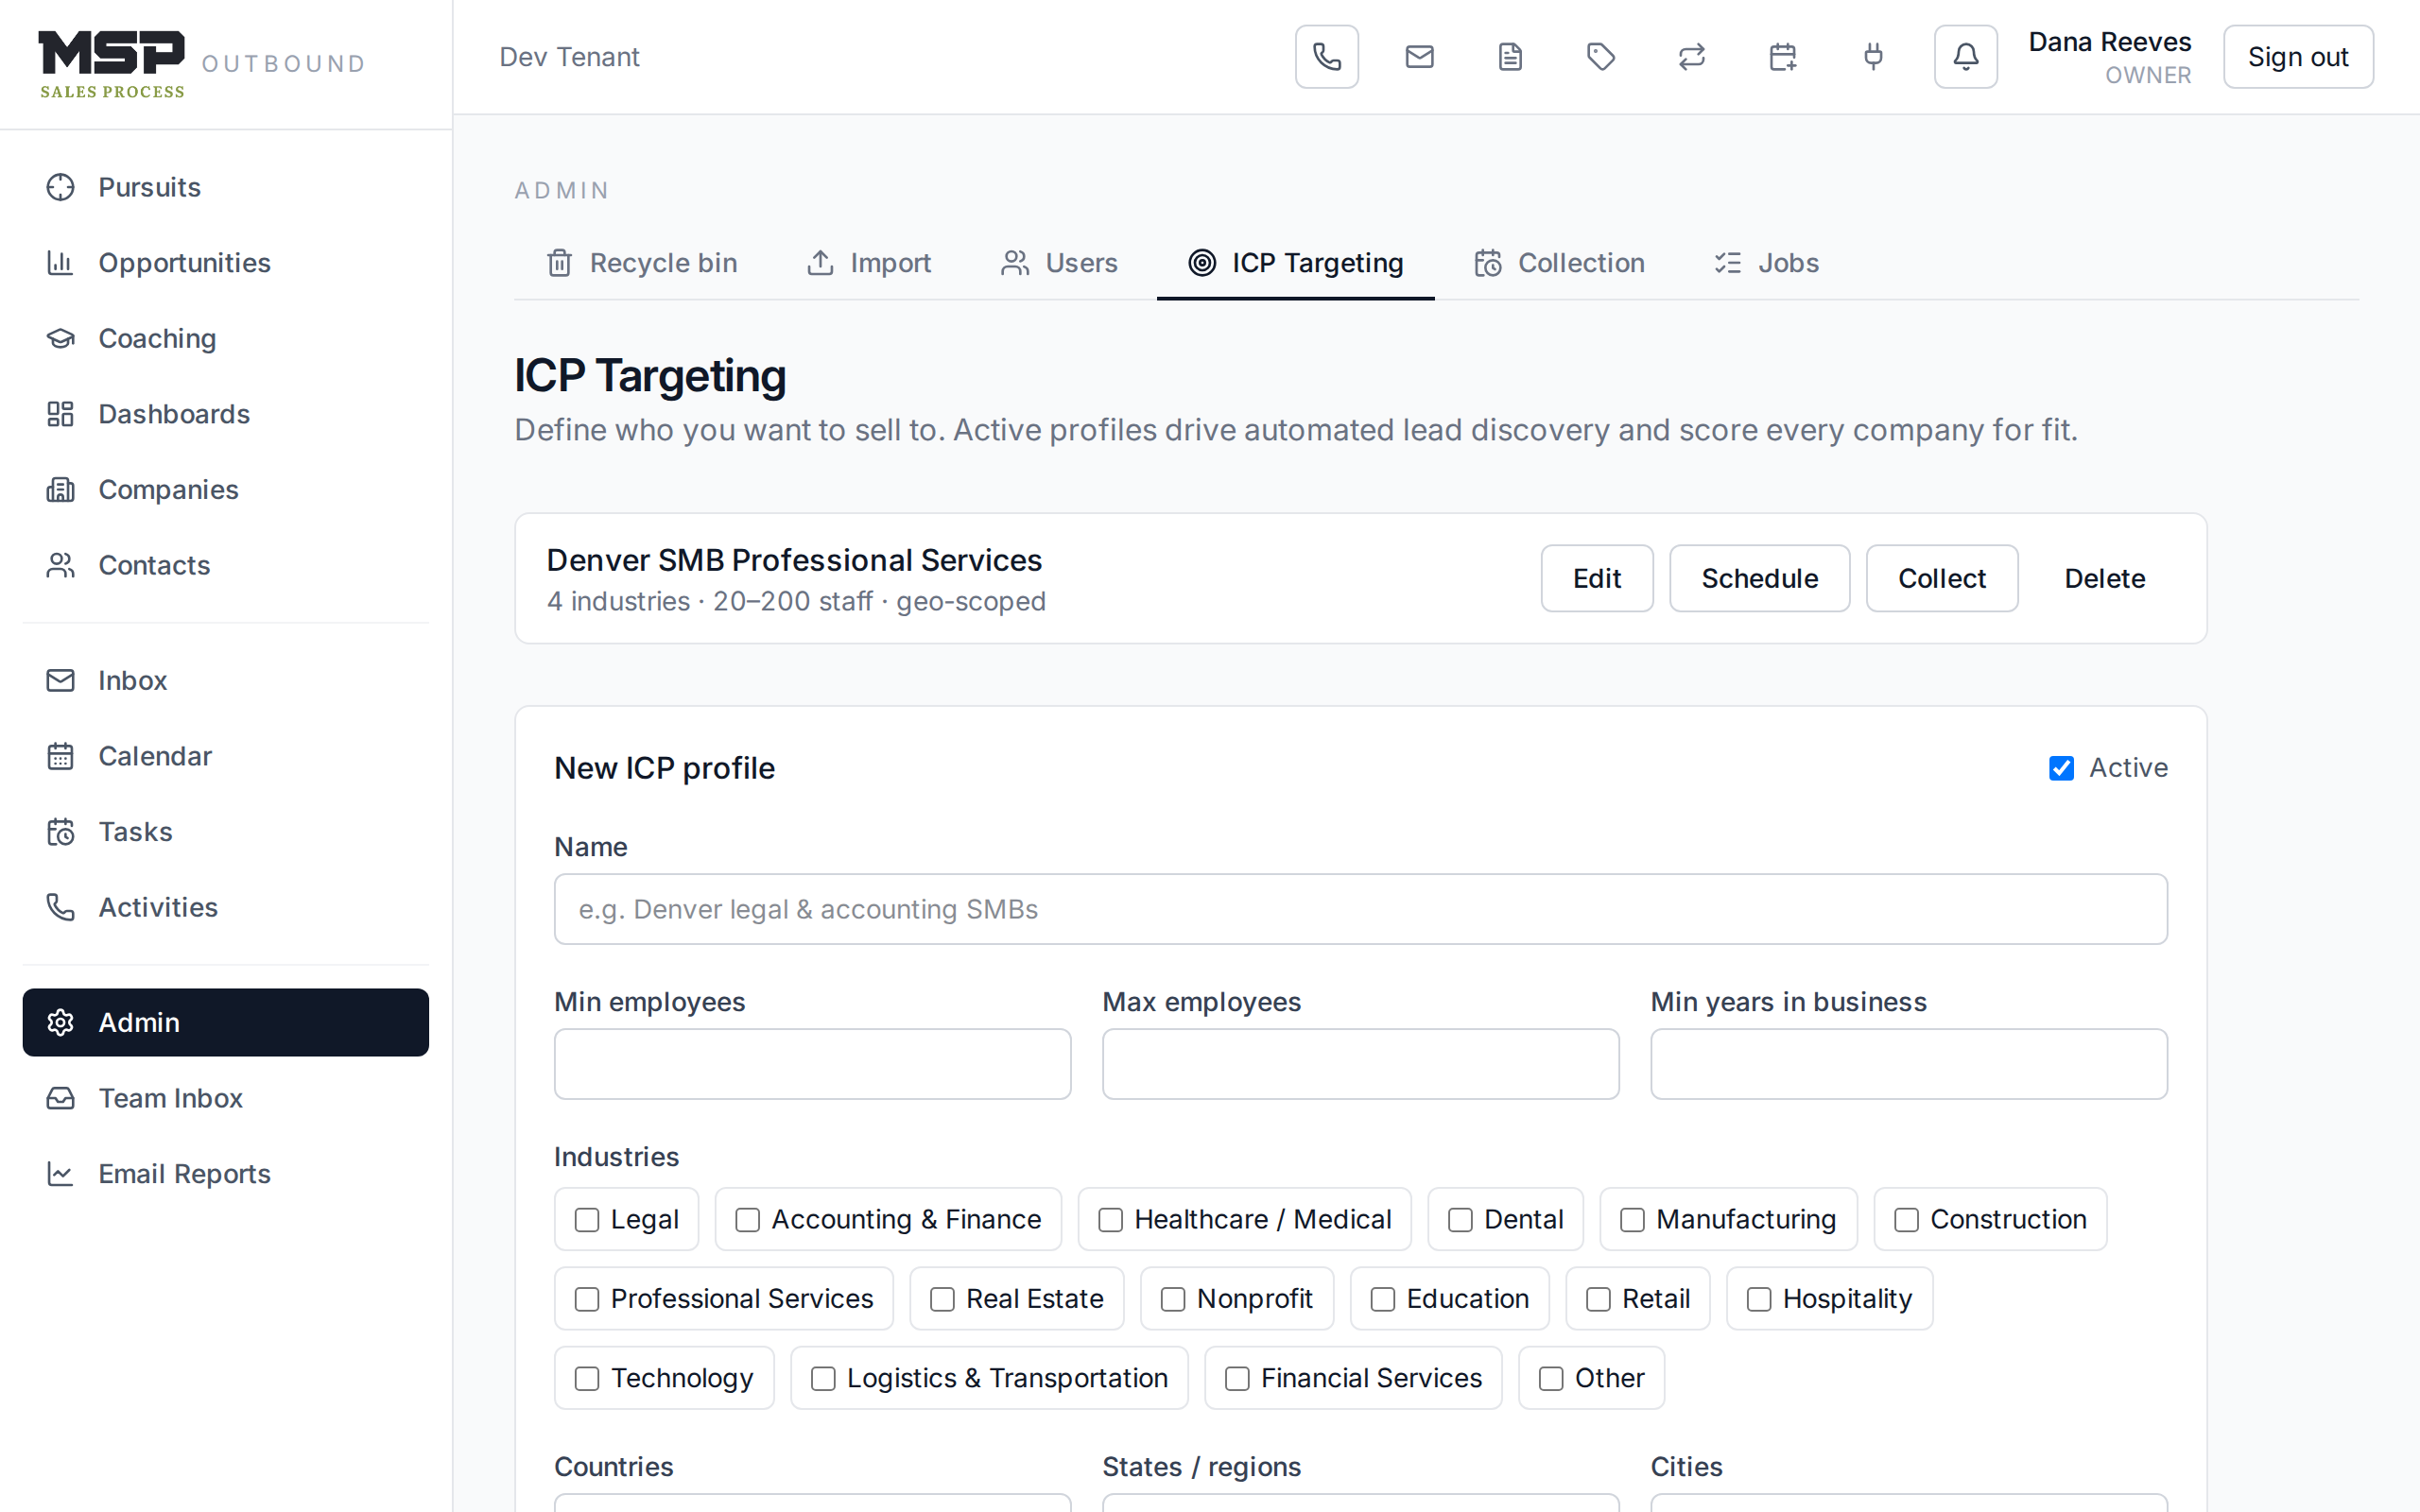The width and height of the screenshot is (2420, 1512).
Task: Click the phone dialer icon in header
Action: point(1327,57)
